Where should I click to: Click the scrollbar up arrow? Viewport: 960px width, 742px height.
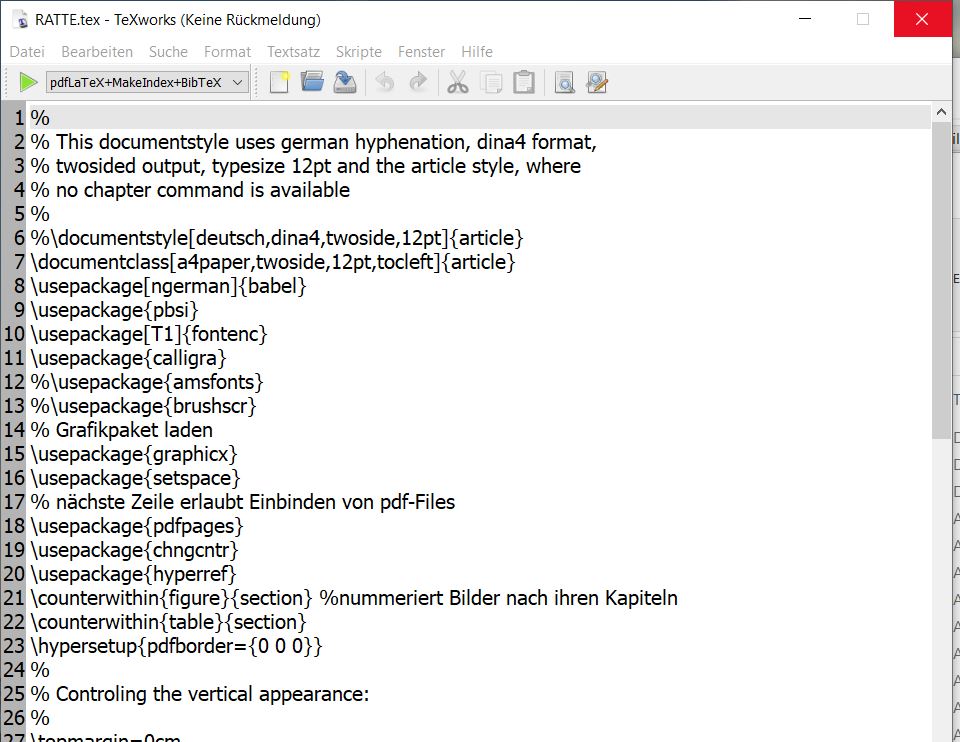[942, 111]
